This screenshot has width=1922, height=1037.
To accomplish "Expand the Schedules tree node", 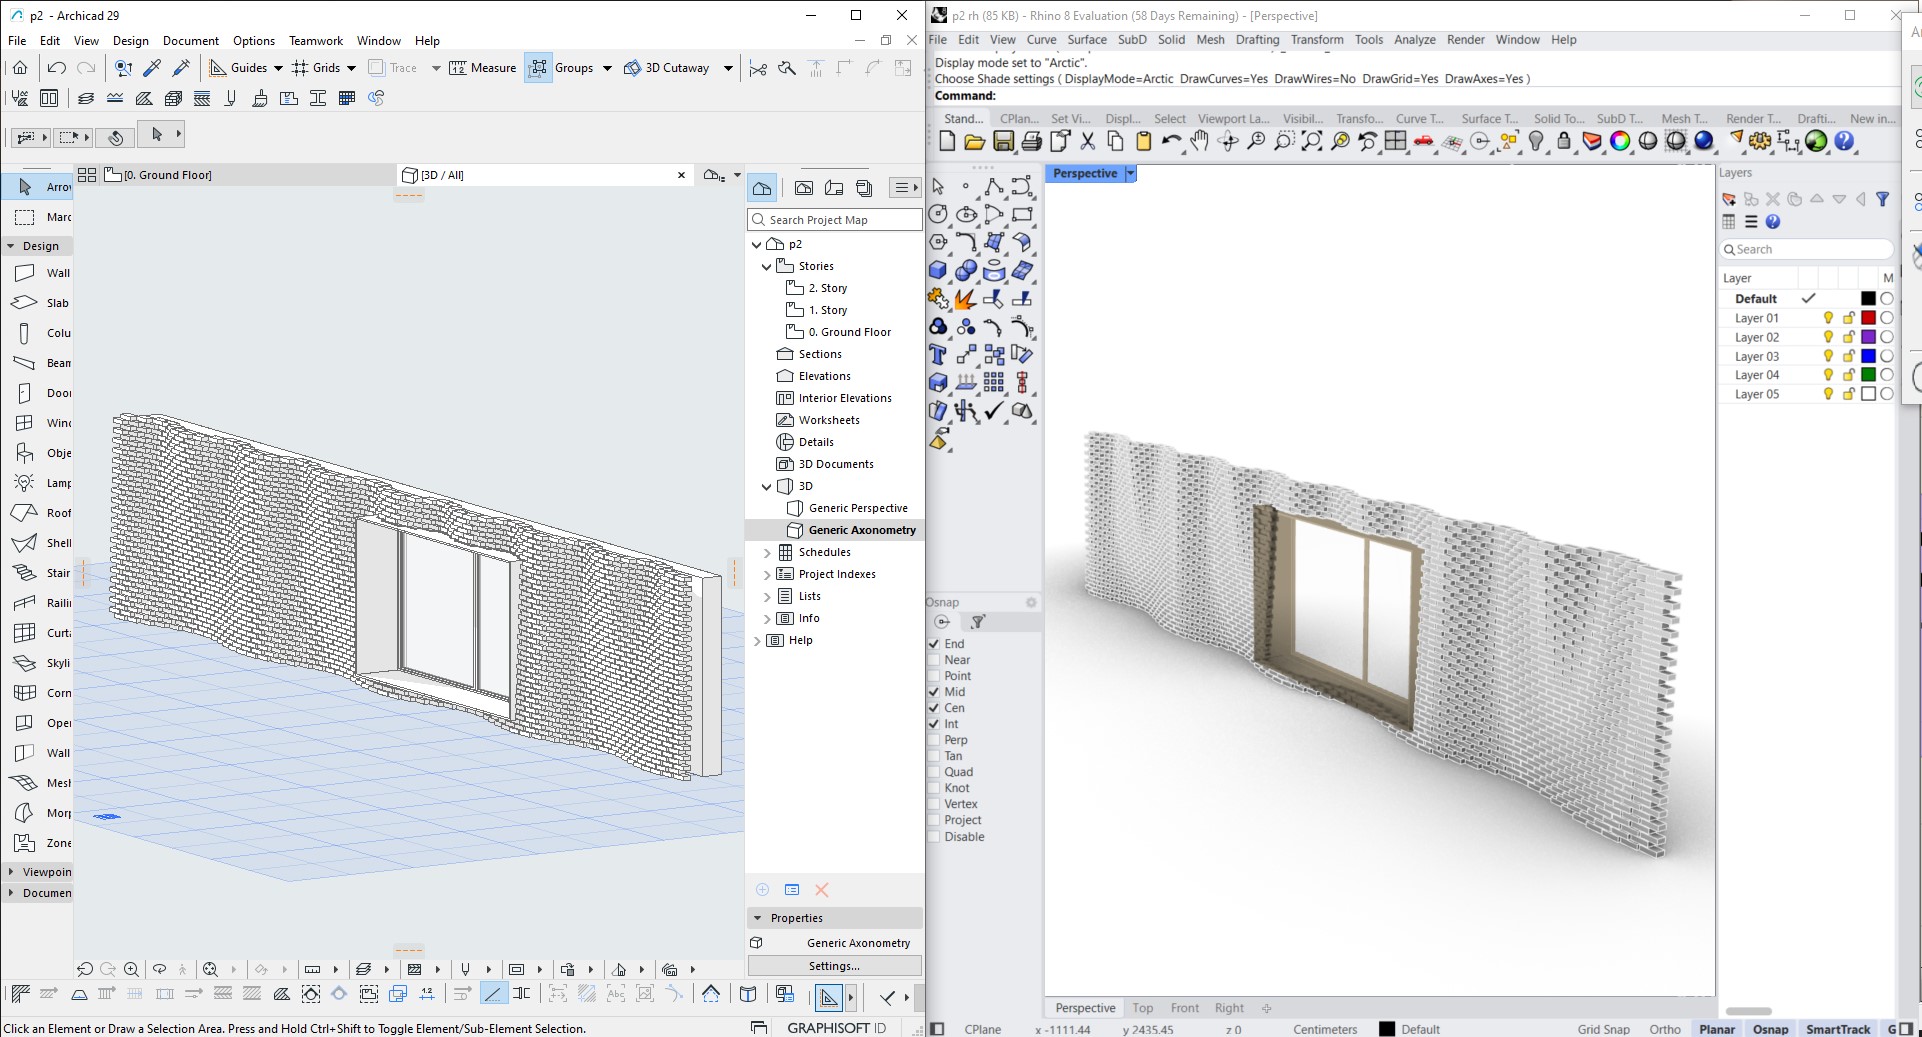I will pos(767,552).
